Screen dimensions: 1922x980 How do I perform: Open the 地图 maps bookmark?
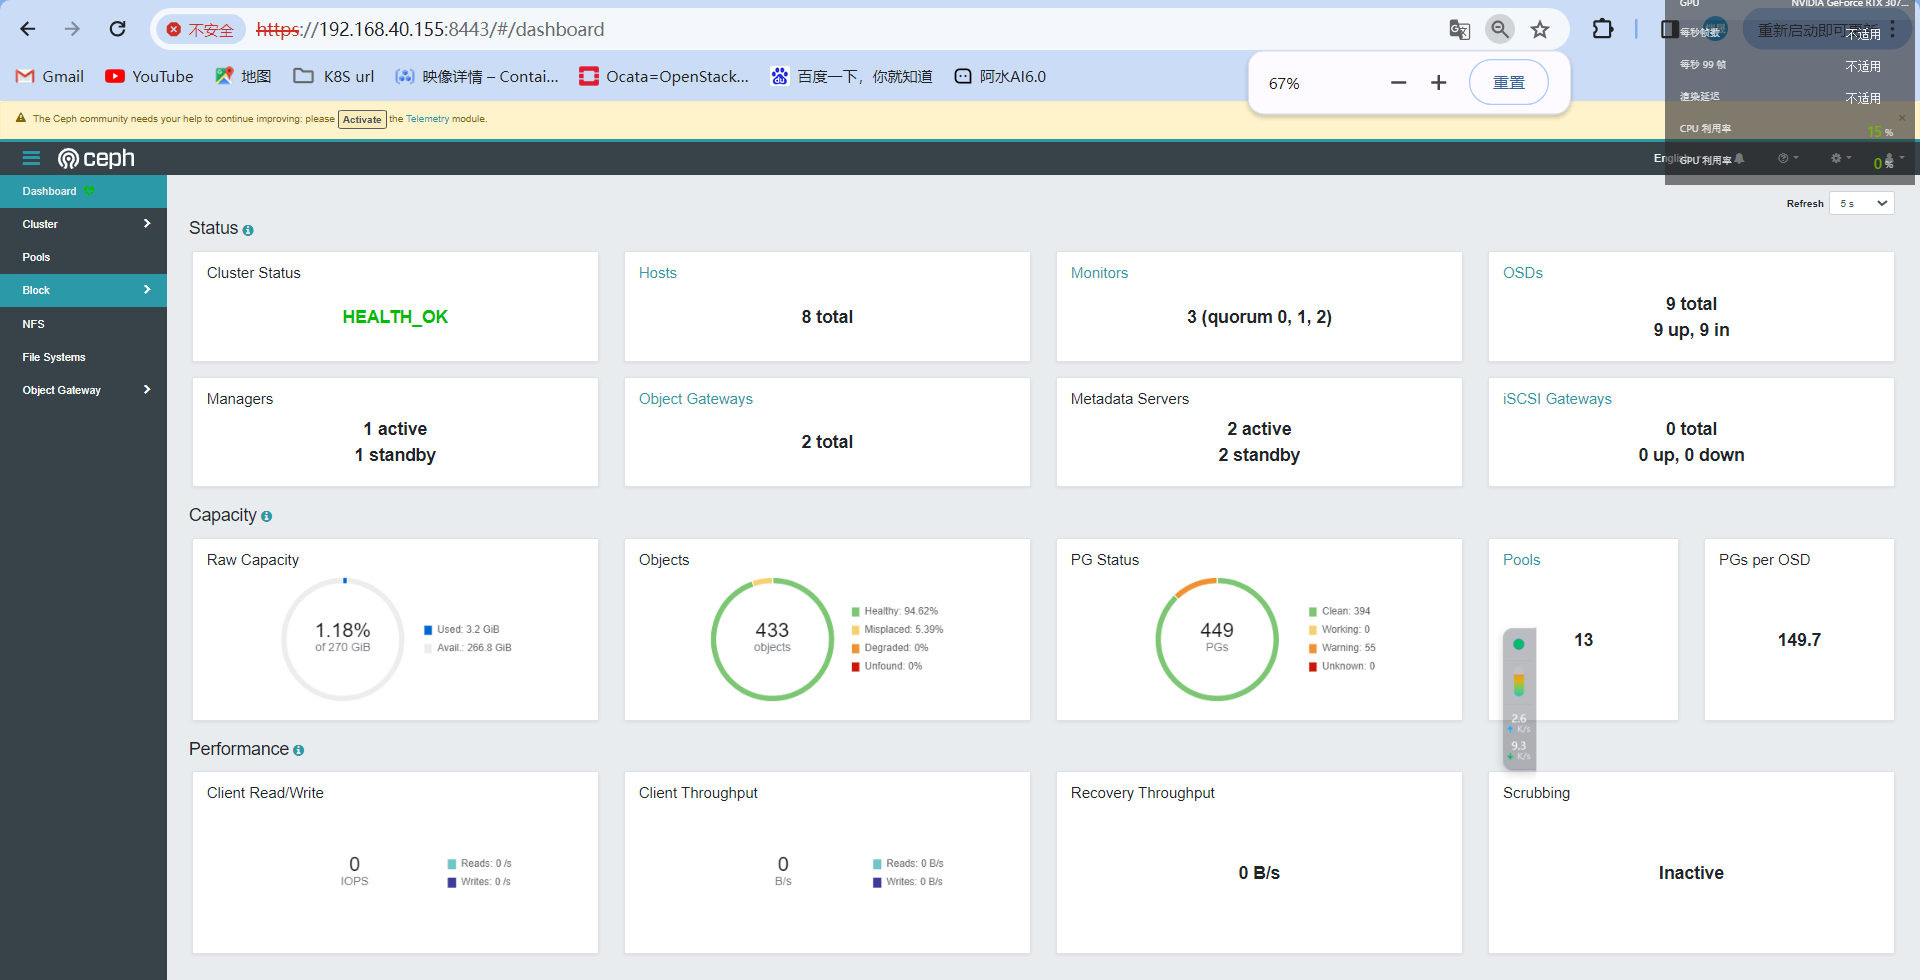pos(243,76)
